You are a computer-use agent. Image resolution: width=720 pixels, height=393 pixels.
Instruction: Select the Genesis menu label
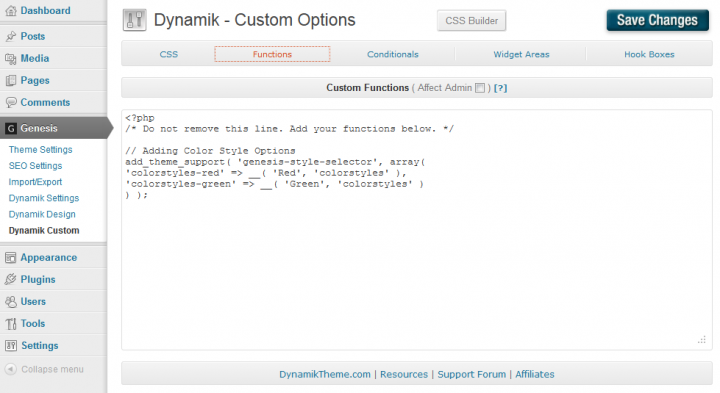(x=39, y=128)
